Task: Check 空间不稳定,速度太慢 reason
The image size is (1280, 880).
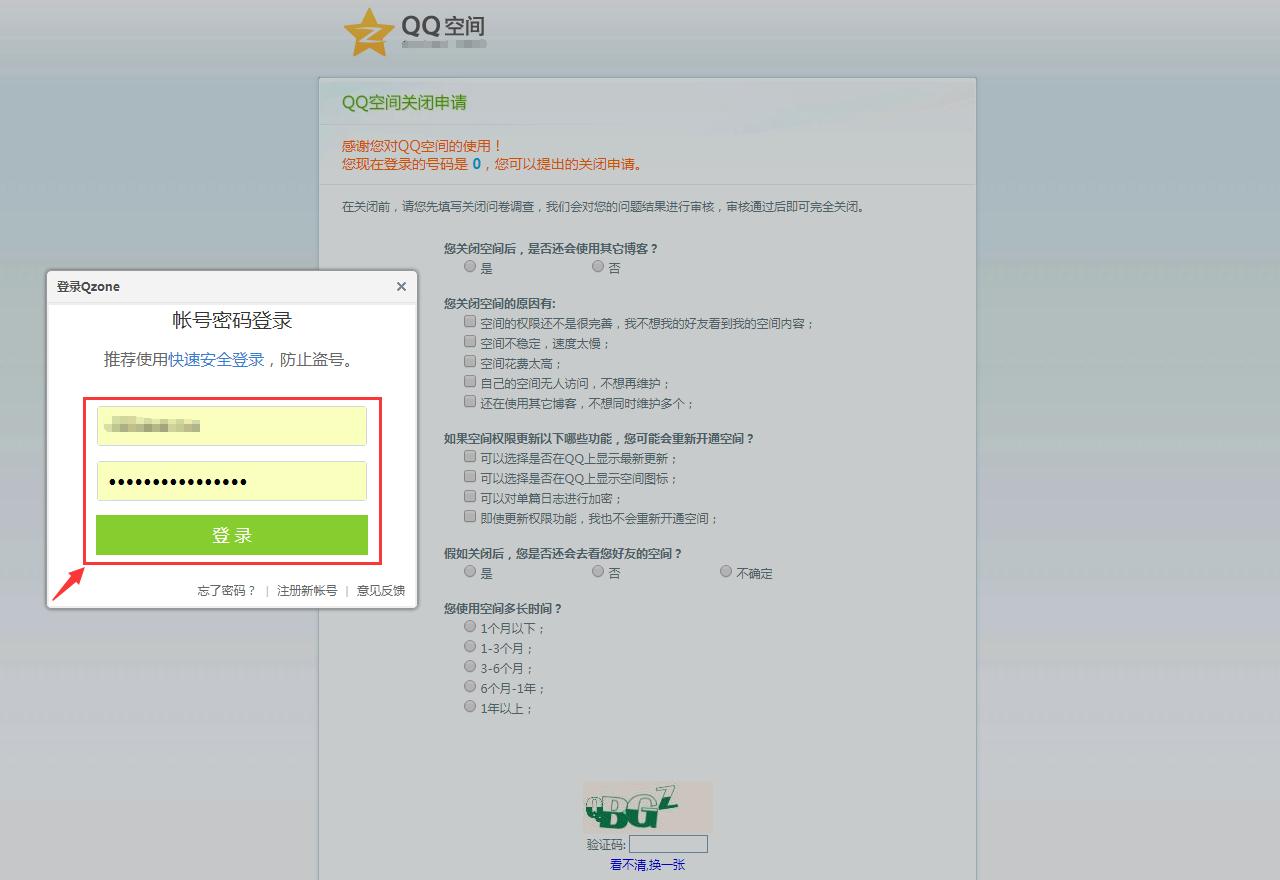Action: click(470, 340)
